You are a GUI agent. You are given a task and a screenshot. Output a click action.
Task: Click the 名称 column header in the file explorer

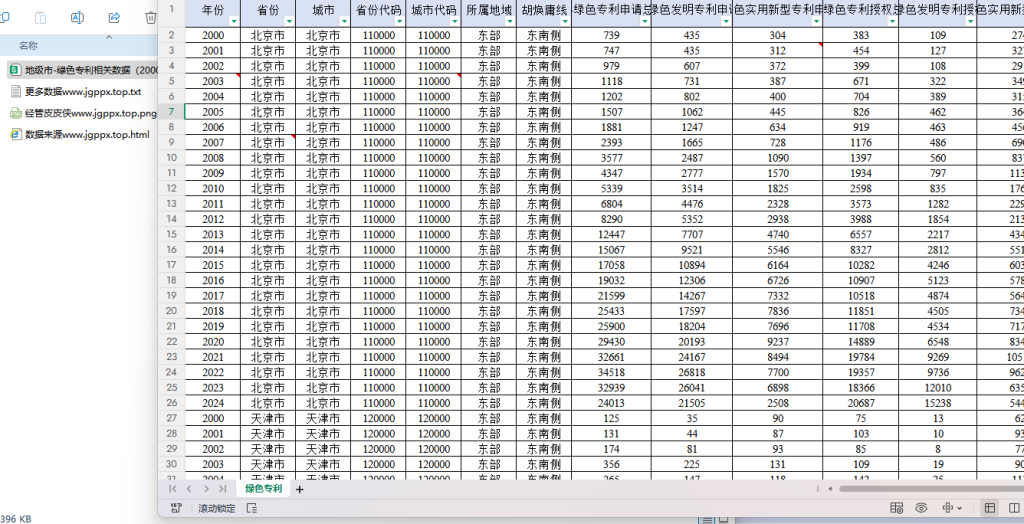(x=27, y=45)
